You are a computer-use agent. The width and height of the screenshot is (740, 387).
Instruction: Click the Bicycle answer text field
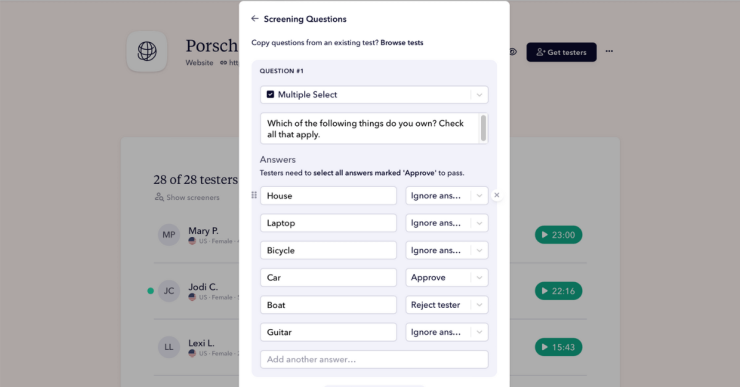pyautogui.click(x=328, y=250)
